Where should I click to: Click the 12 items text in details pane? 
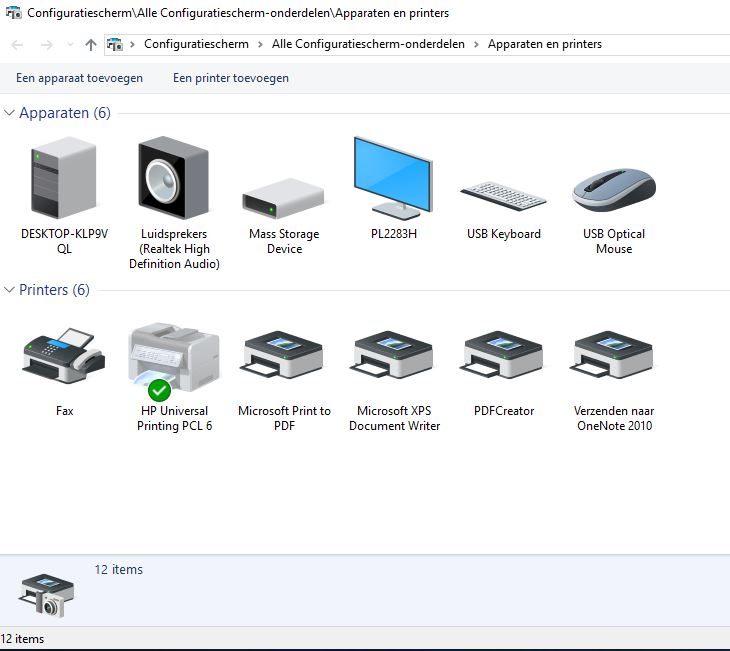point(118,570)
